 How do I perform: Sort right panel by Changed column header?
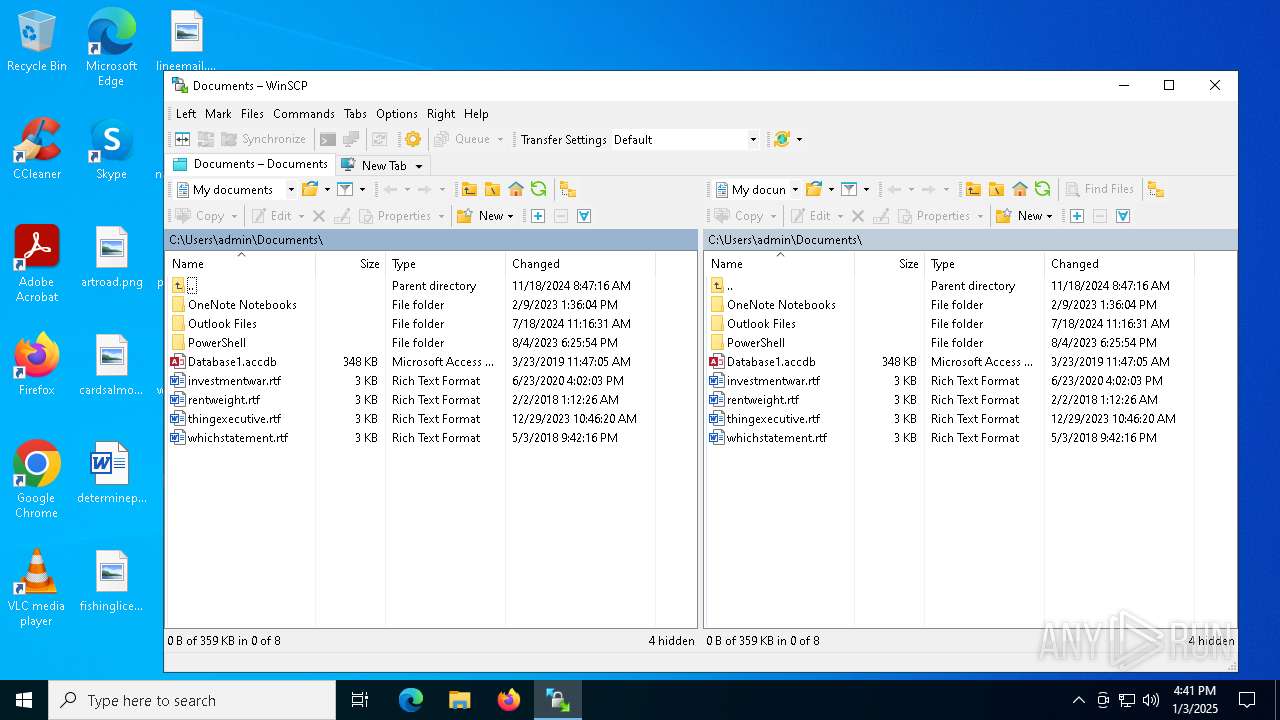(x=1119, y=264)
